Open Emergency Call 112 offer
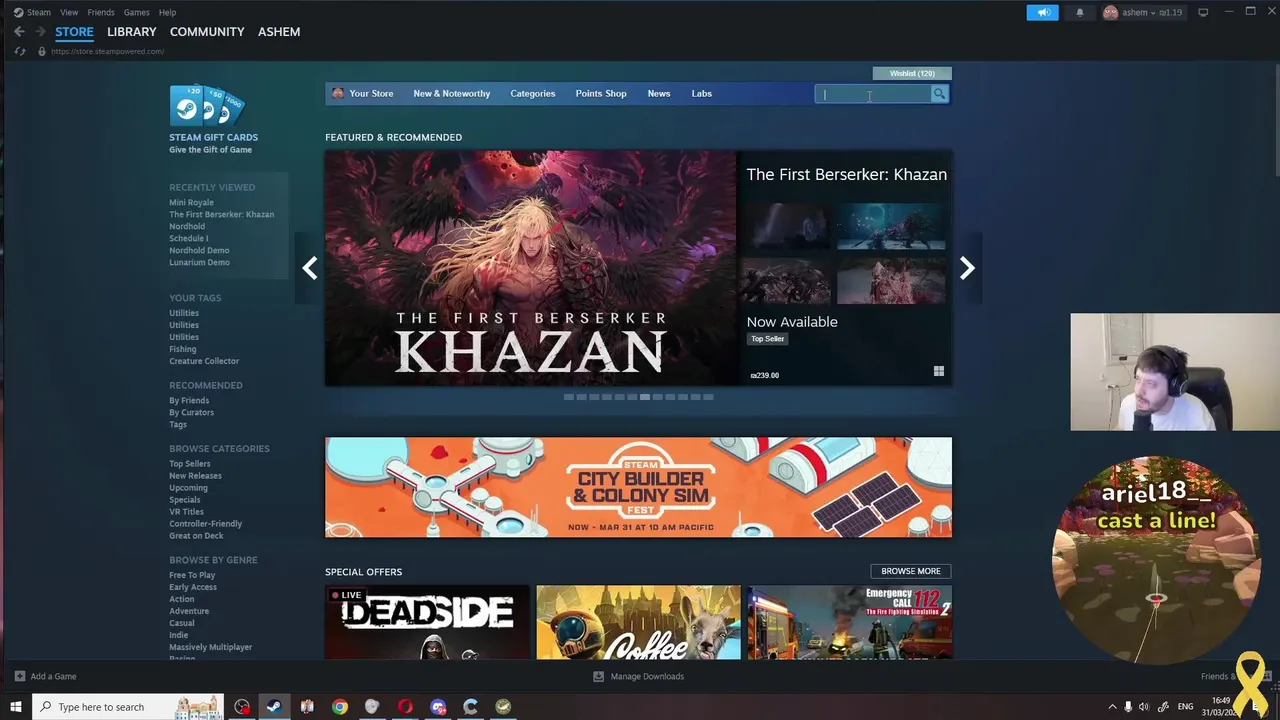 click(850, 622)
